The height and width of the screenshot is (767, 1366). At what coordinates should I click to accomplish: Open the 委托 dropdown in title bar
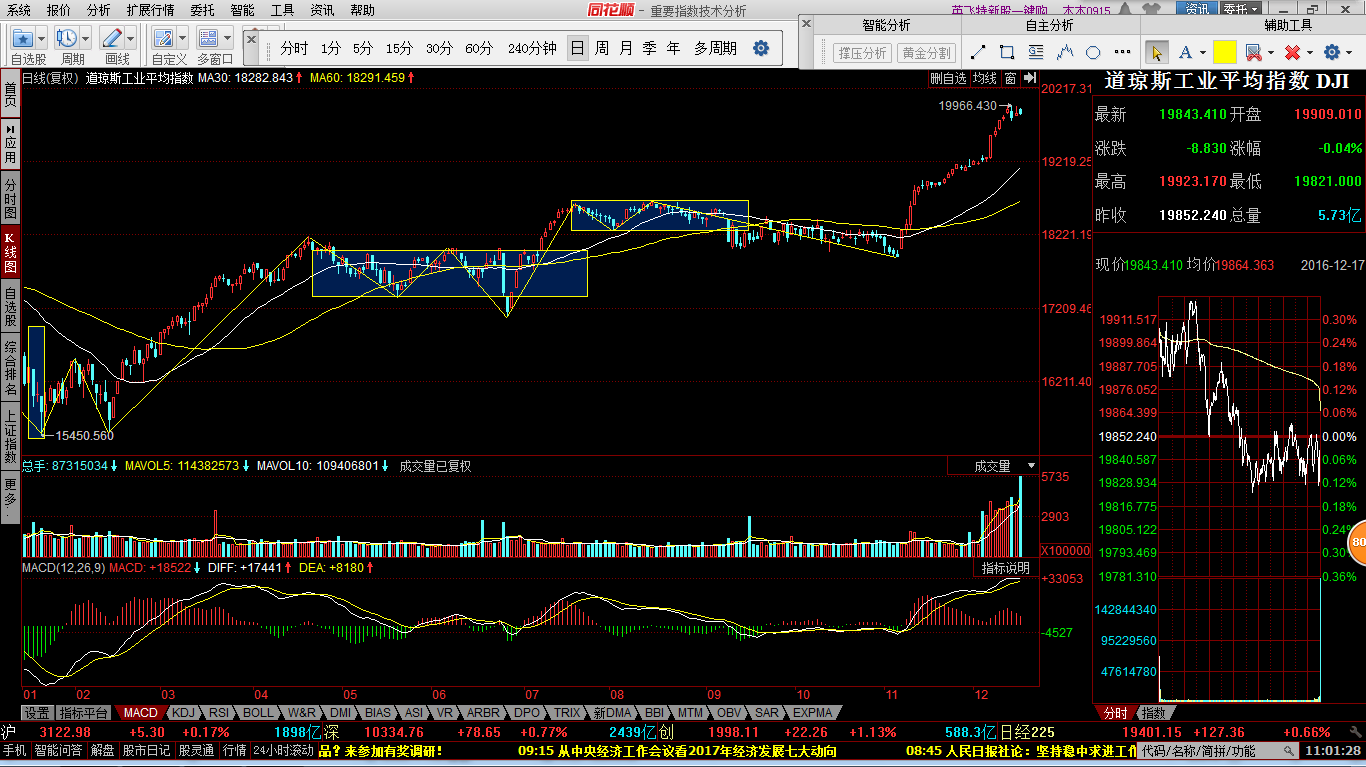tap(1241, 9)
